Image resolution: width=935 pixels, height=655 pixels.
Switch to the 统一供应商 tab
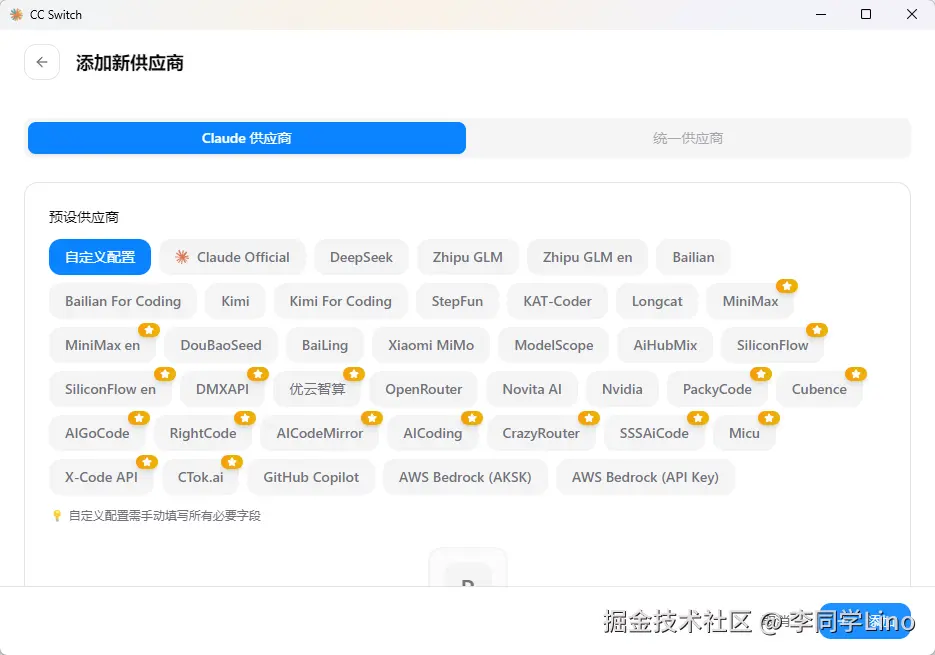pyautogui.click(x=688, y=138)
